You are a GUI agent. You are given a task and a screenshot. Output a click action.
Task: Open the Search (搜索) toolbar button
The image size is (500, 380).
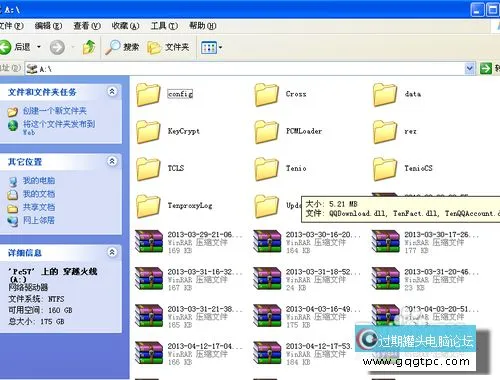(122, 47)
